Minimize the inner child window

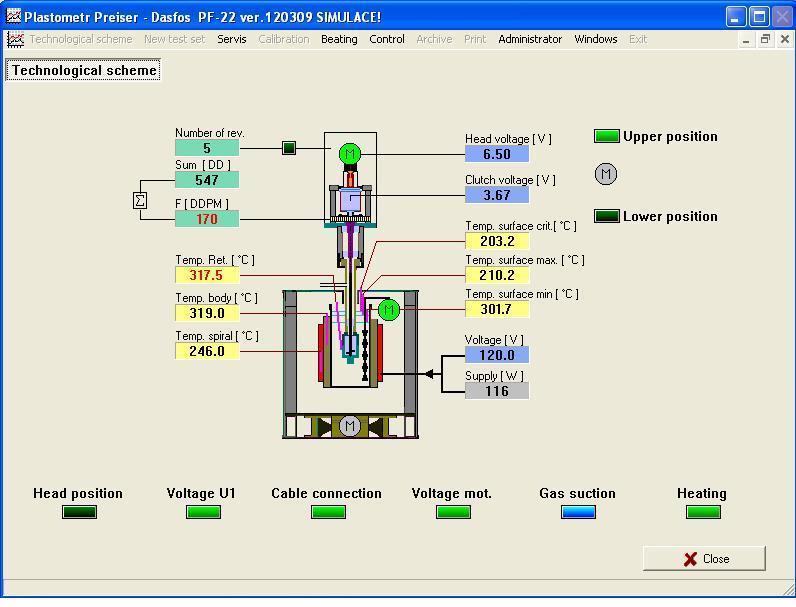point(746,40)
